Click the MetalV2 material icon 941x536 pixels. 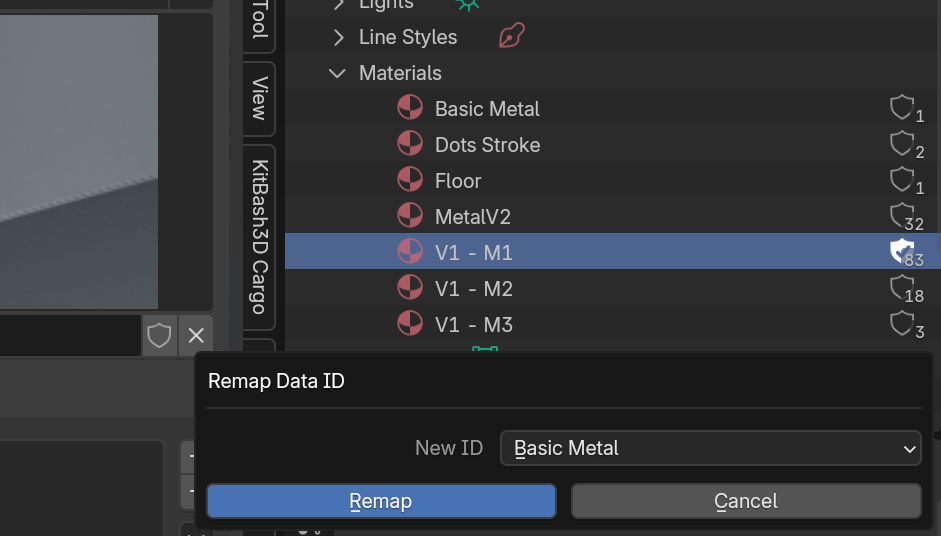[409, 217]
